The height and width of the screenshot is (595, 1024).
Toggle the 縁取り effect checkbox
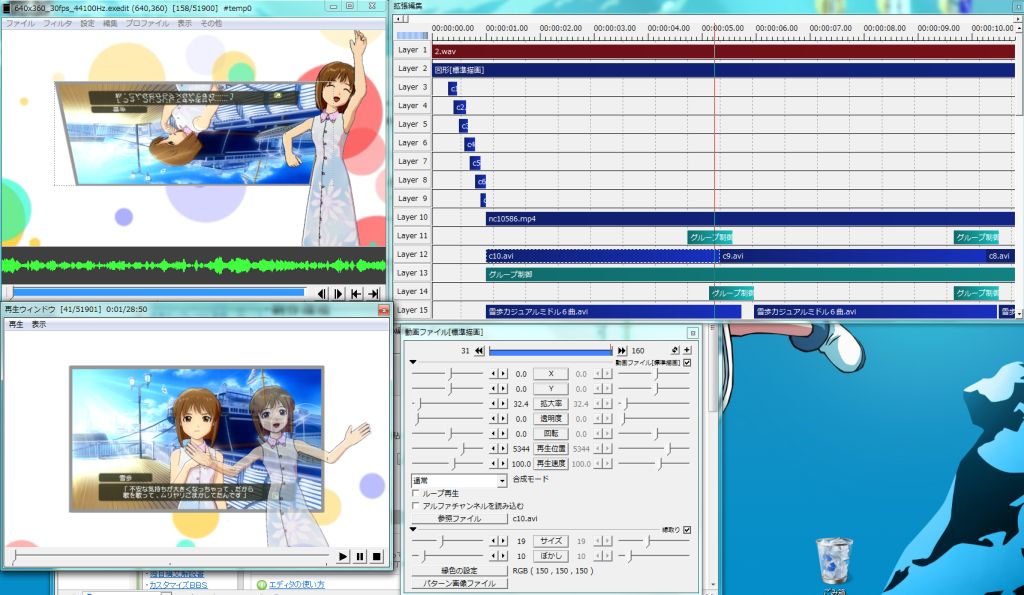687,530
